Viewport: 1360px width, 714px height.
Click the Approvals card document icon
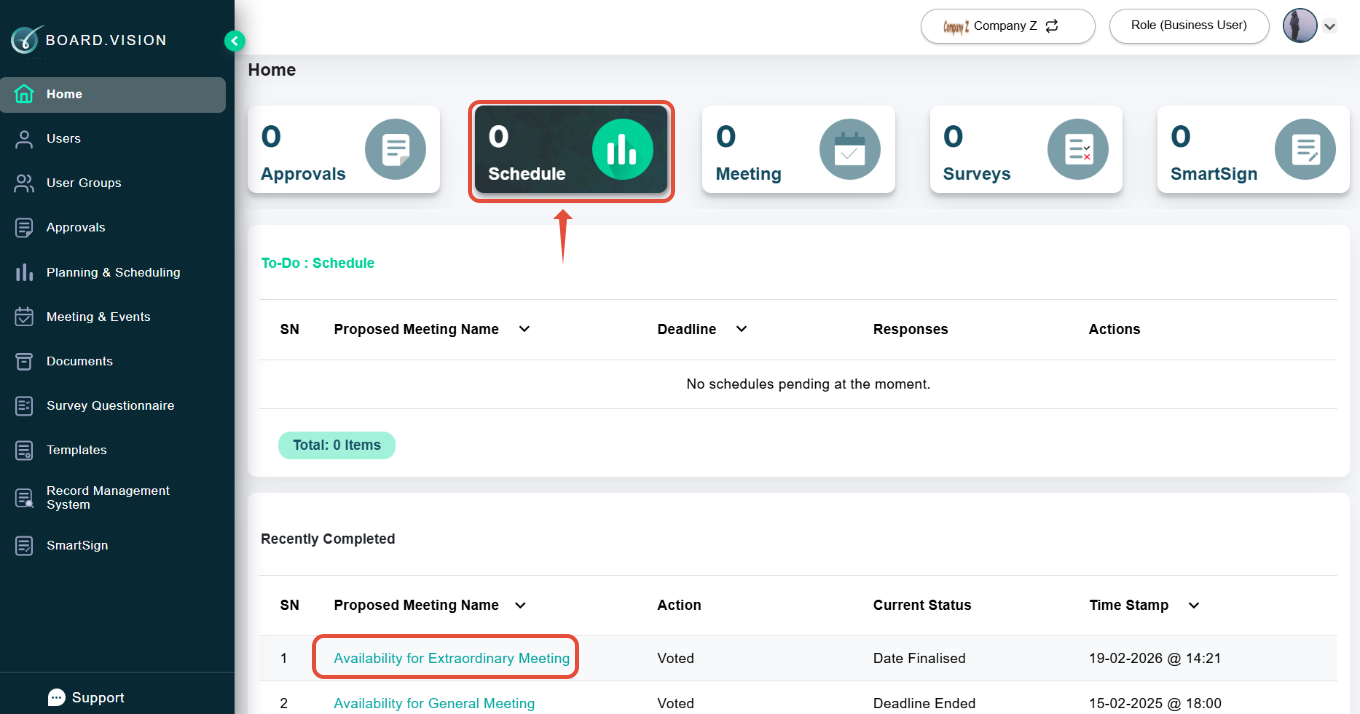tap(395, 150)
